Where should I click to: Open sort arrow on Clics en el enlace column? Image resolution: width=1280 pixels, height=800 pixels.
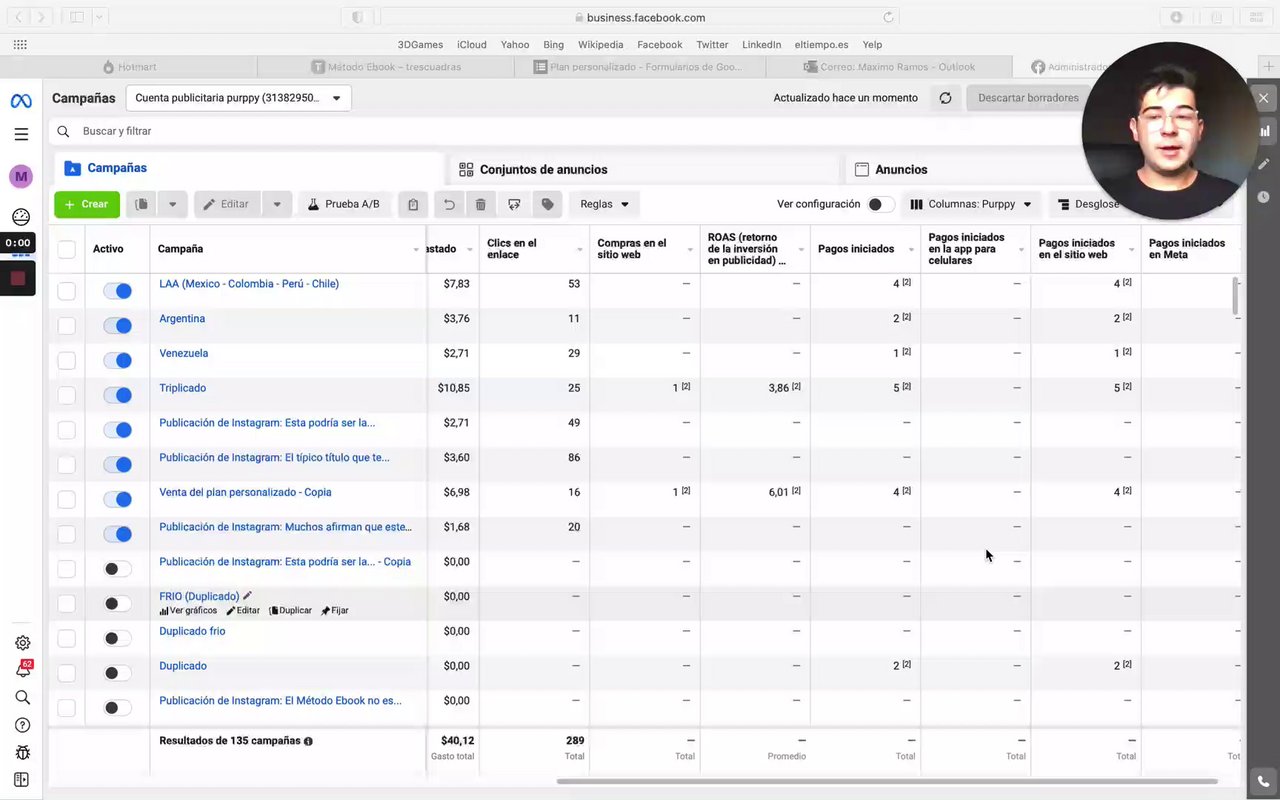(580, 249)
